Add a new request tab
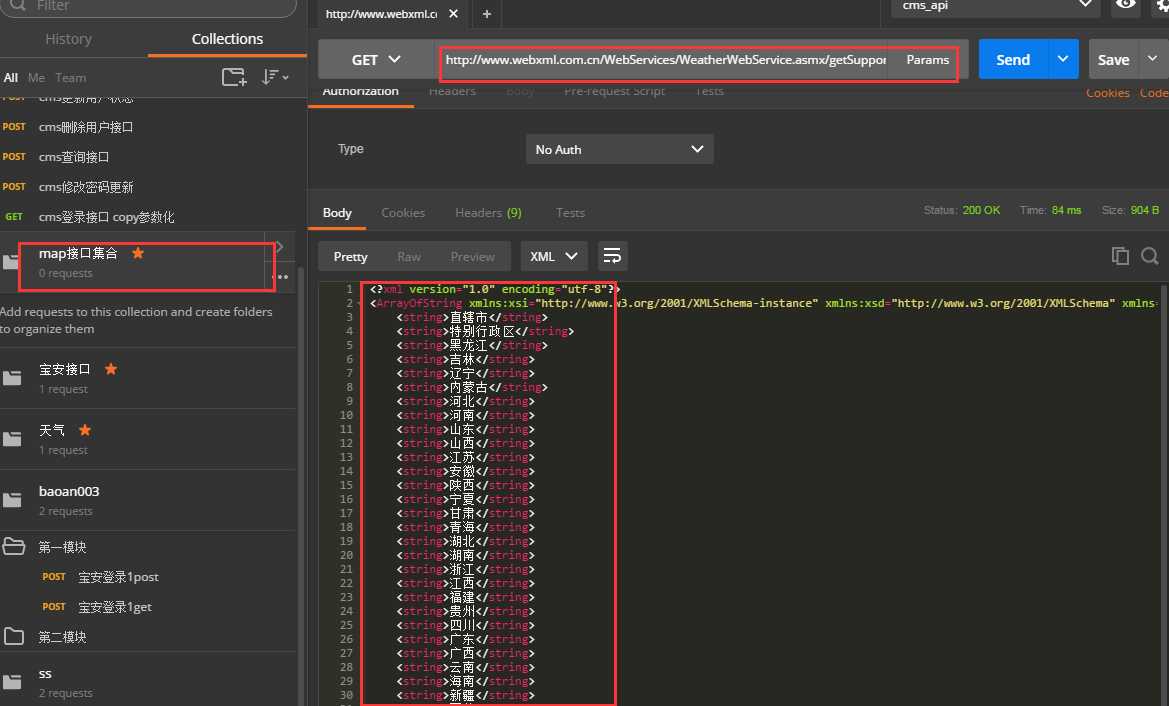The height and width of the screenshot is (706, 1169). [x=487, y=14]
